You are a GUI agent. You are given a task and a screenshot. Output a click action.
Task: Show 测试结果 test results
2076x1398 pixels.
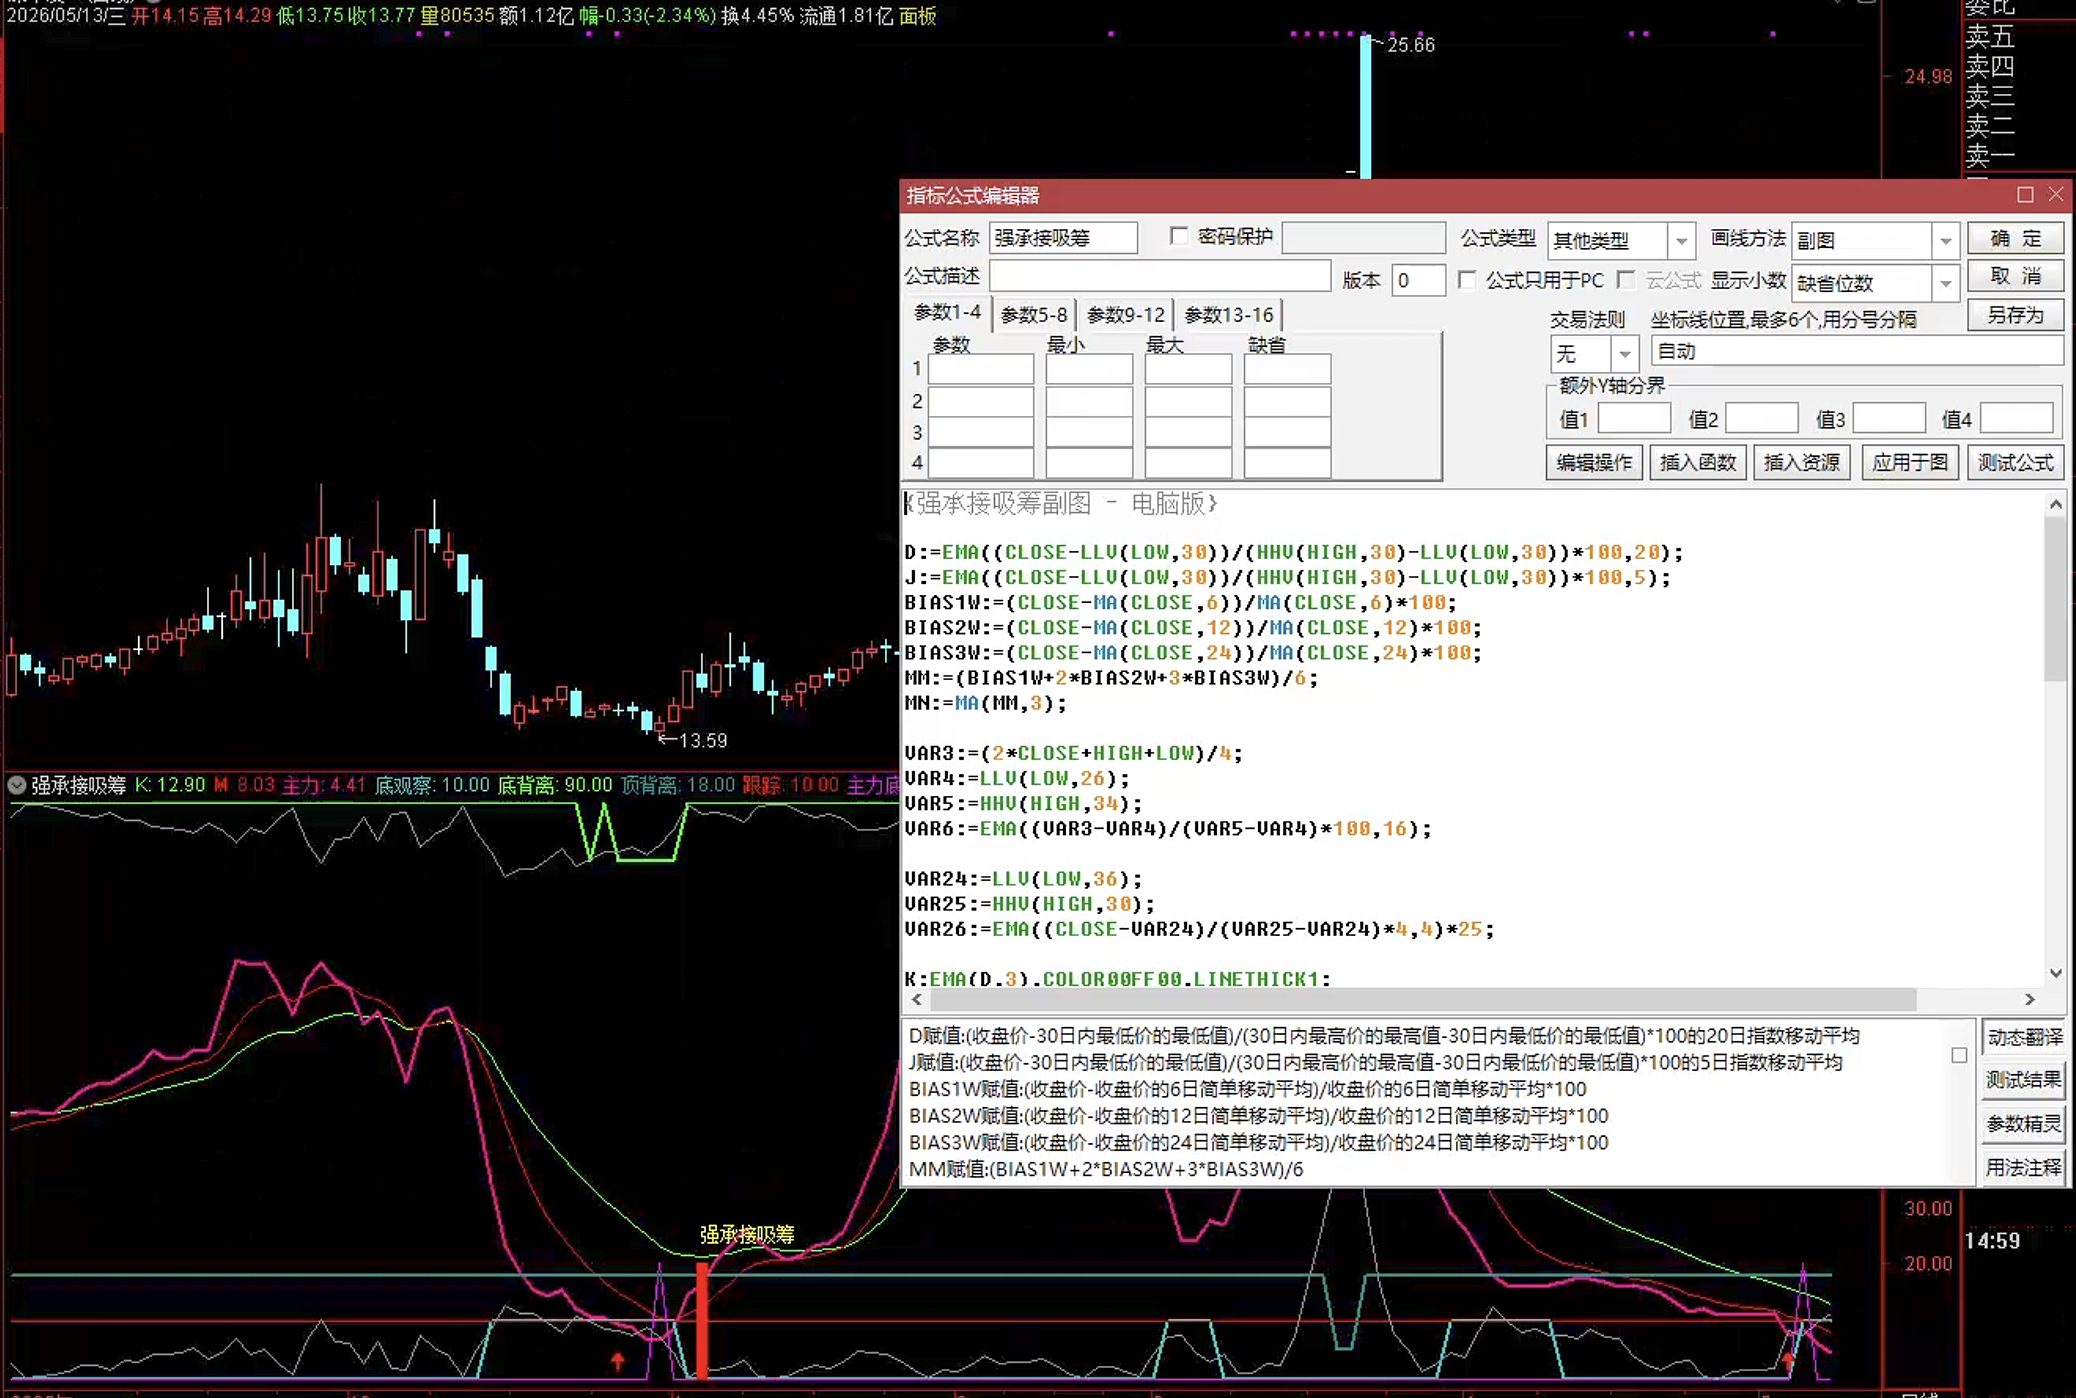pyautogui.click(x=2024, y=1080)
